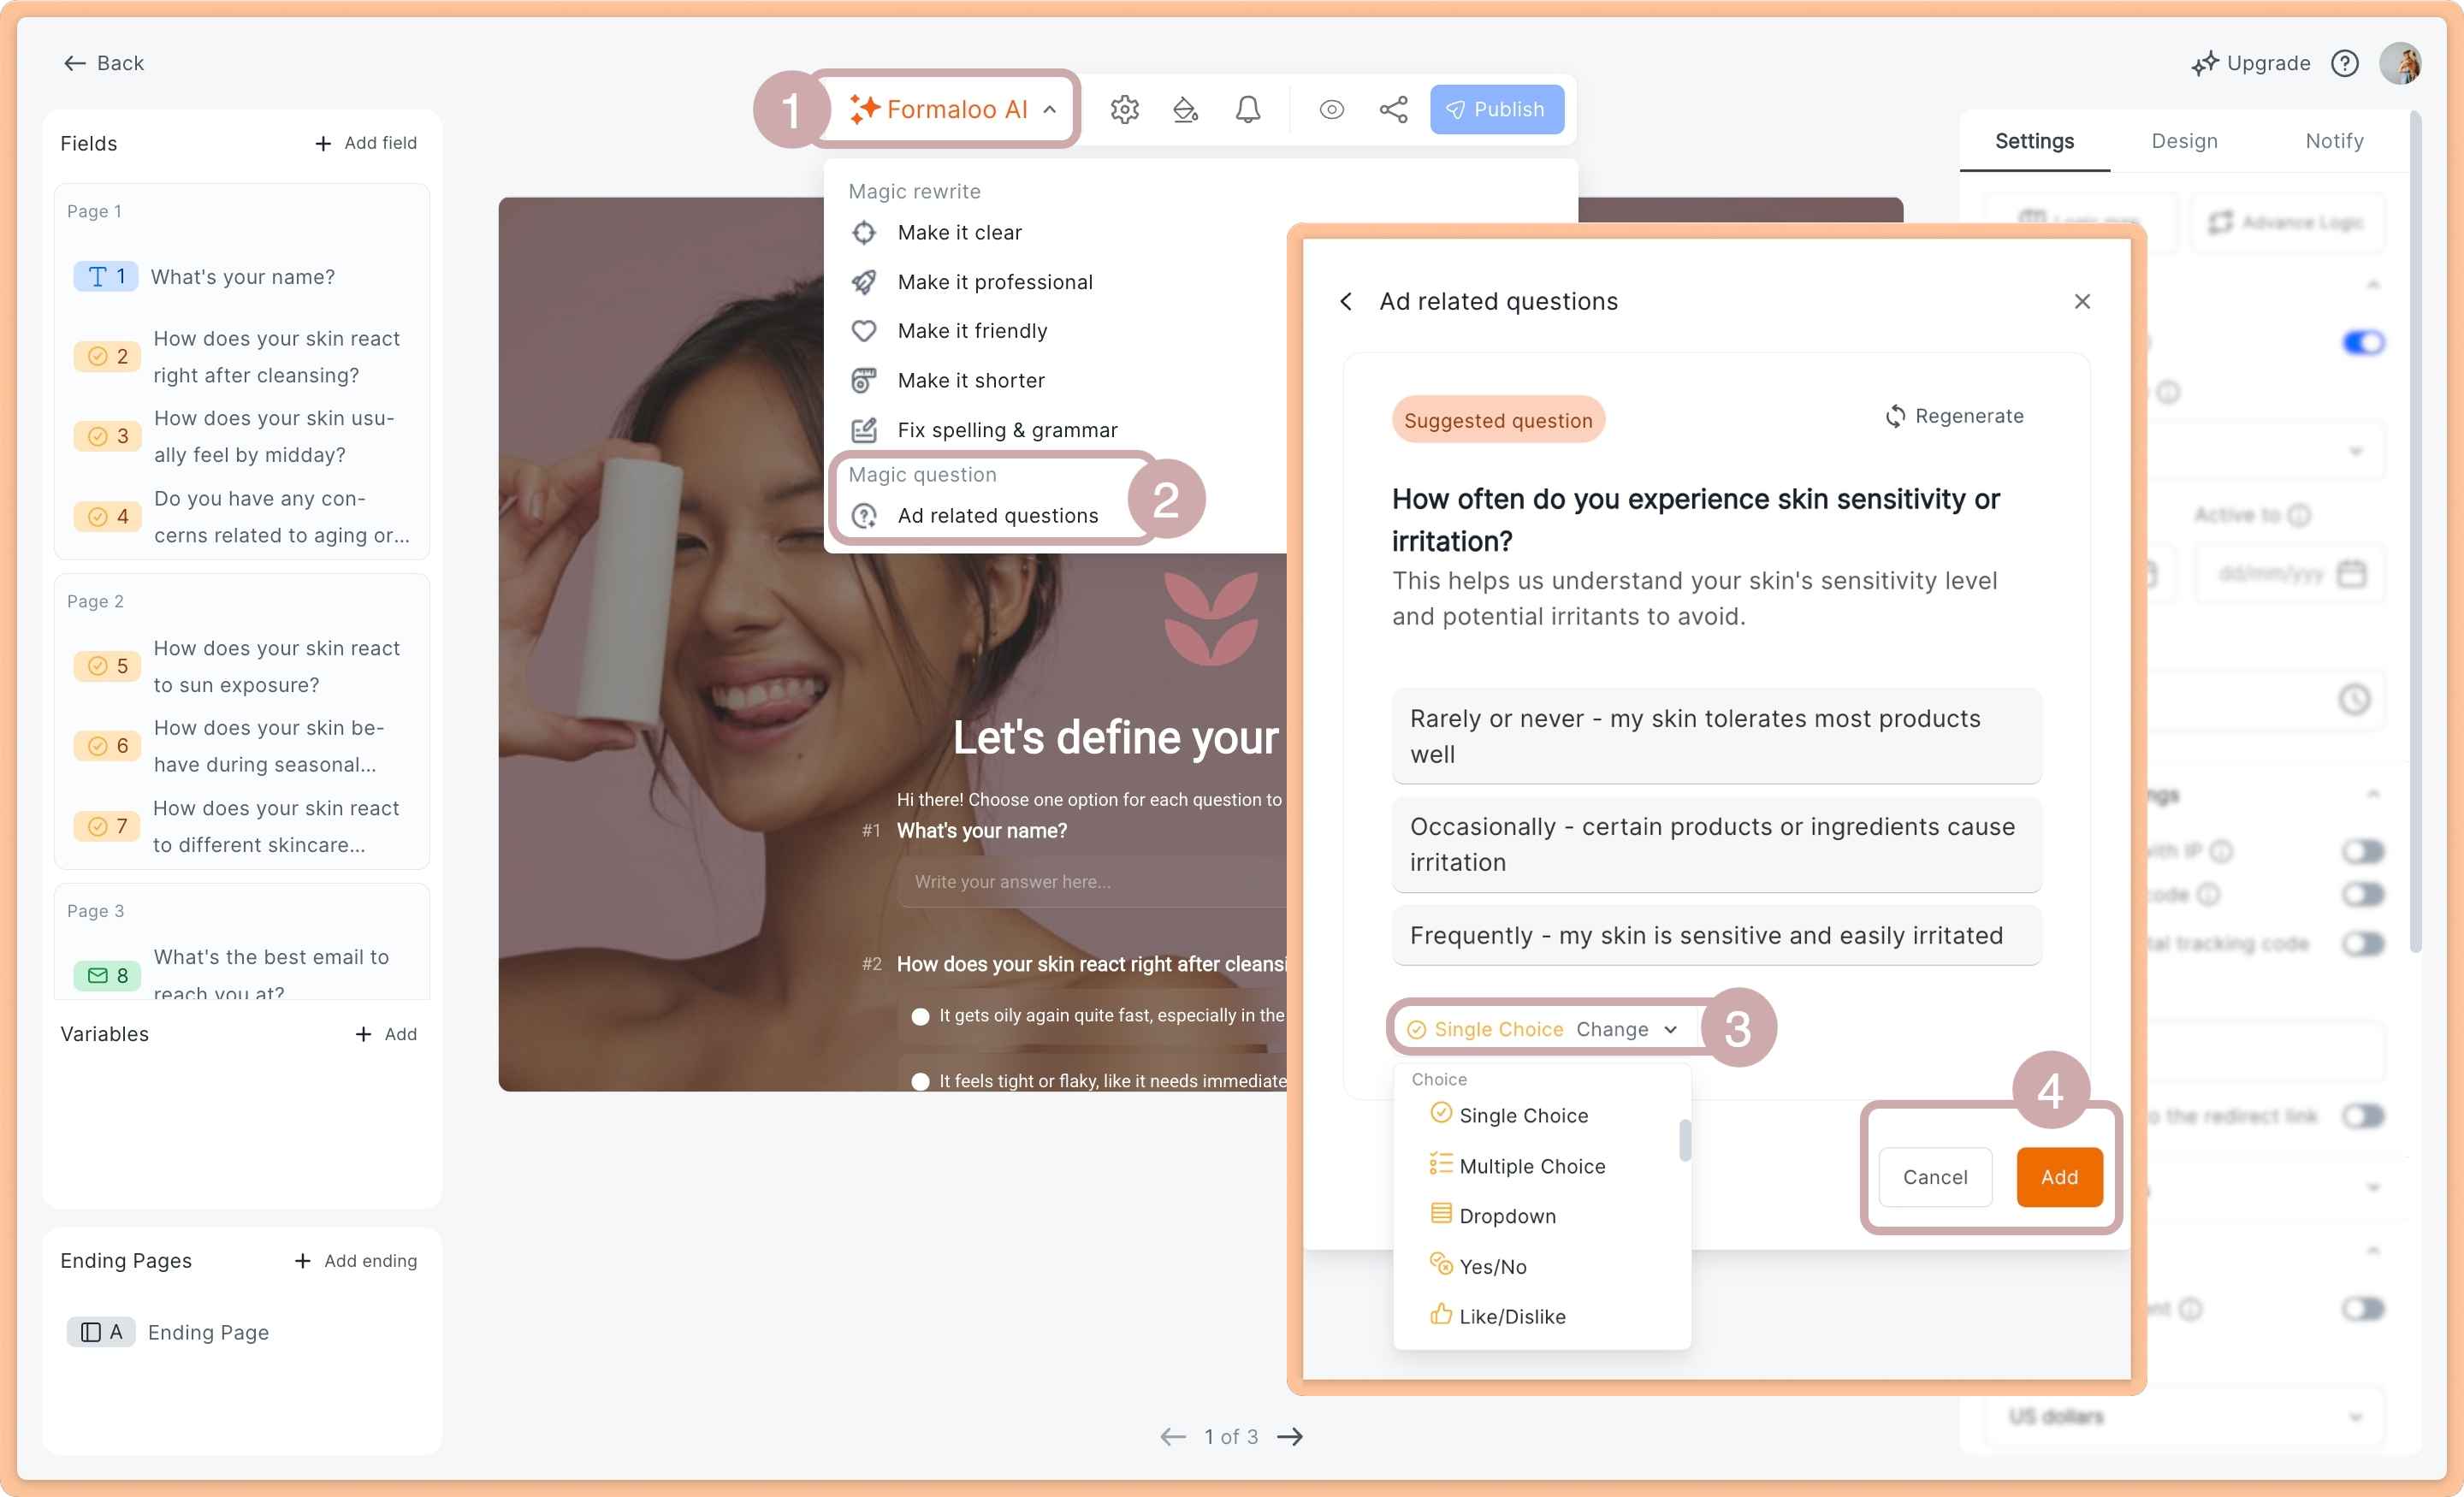This screenshot has height=1497, width=2464.
Task: Select radio It gets oily again quite fast
Action: pos(920,1016)
